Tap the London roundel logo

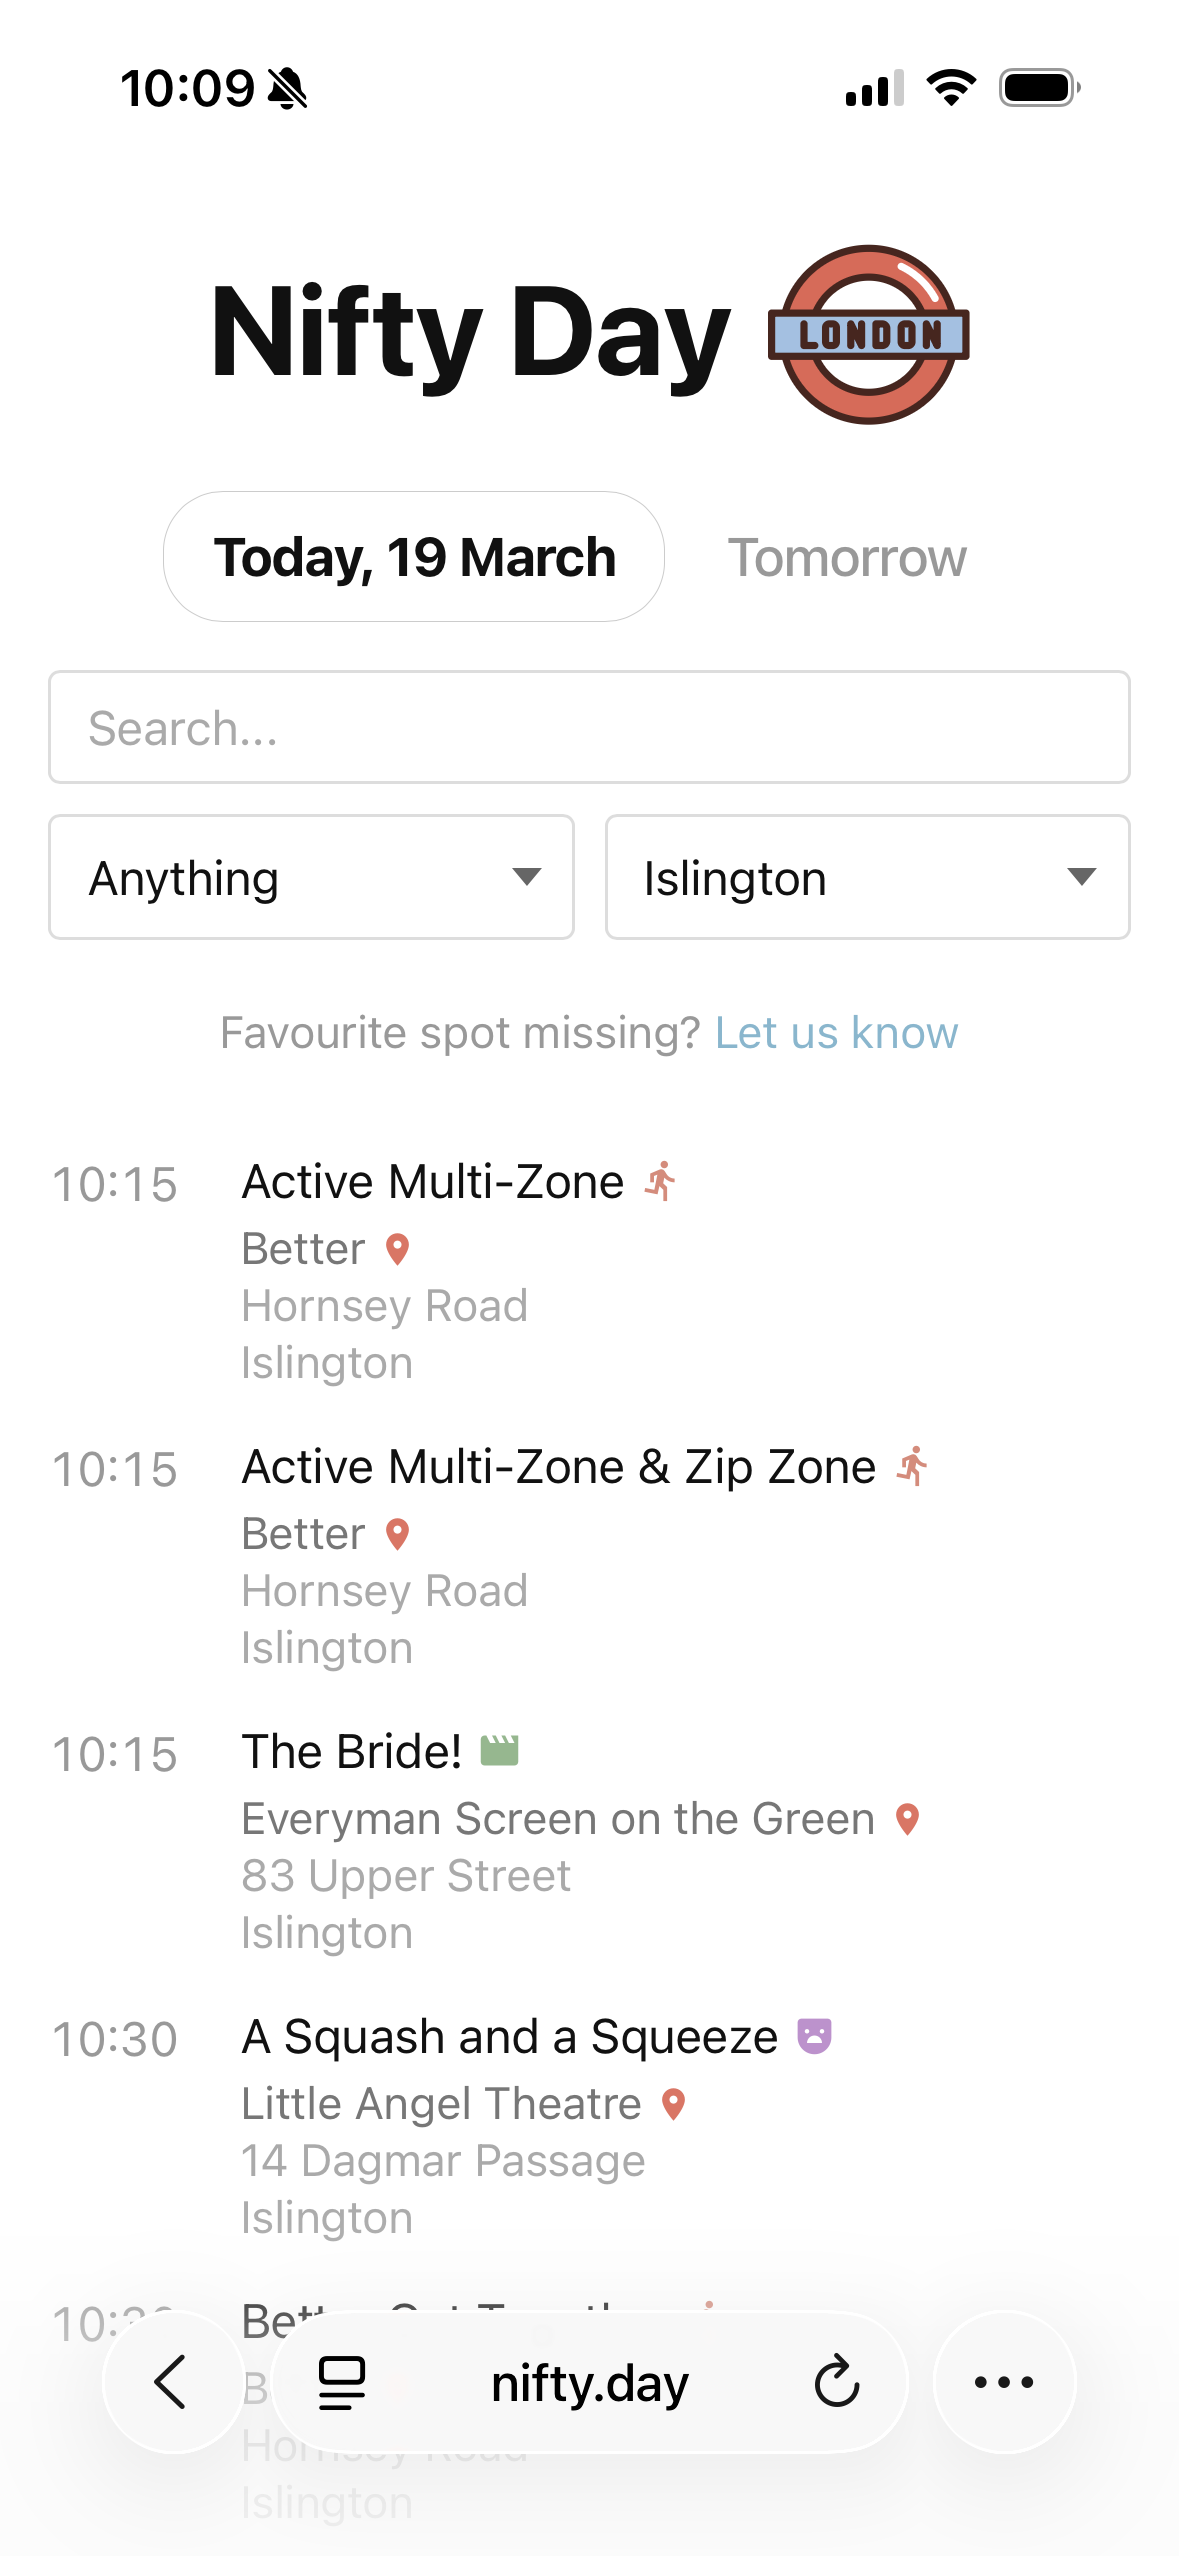tap(868, 335)
